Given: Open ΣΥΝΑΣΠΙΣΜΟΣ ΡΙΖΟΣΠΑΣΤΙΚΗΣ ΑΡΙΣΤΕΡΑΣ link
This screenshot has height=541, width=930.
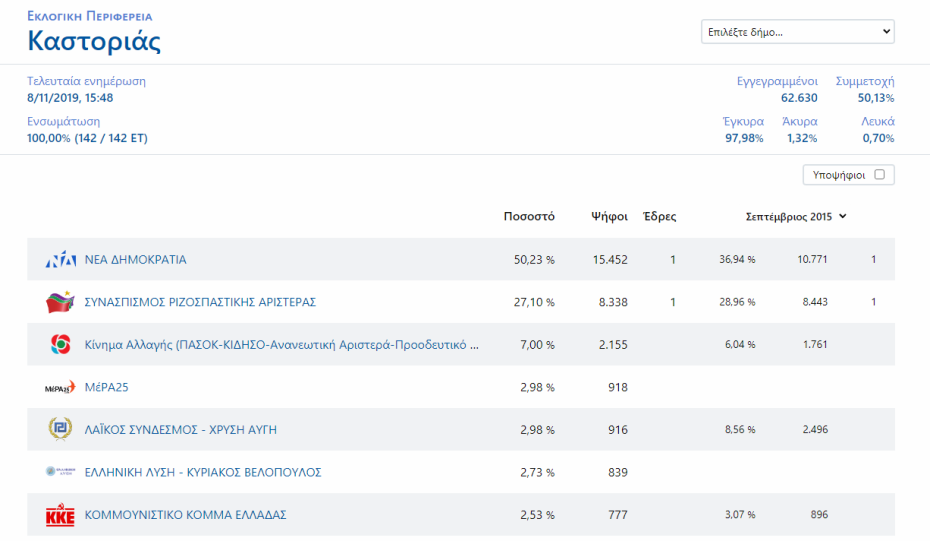Looking at the screenshot, I should pos(200,302).
